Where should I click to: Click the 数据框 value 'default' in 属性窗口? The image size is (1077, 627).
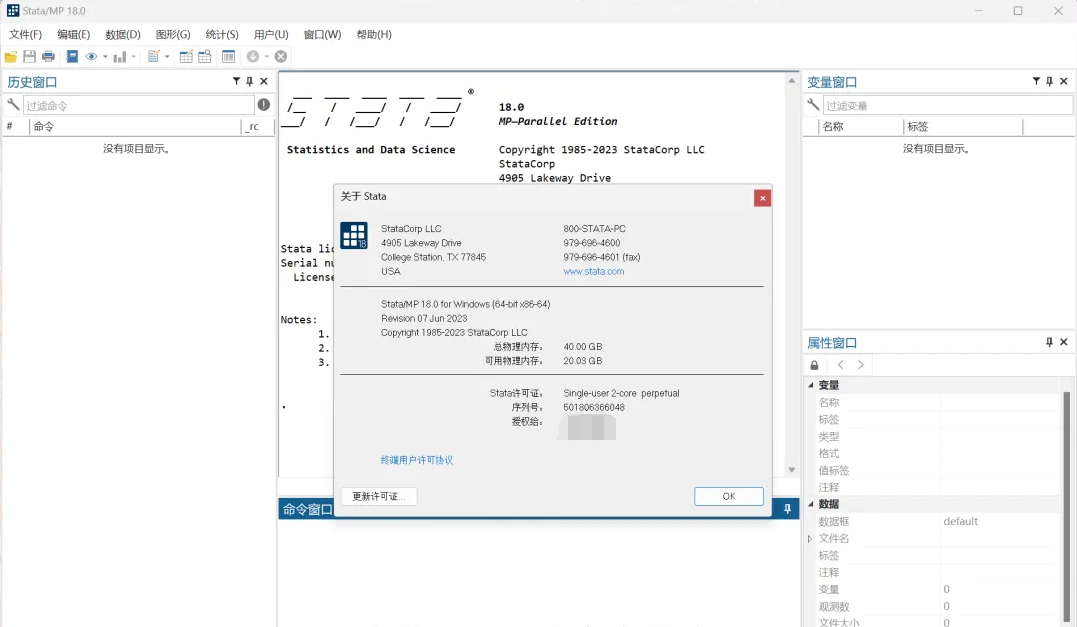(x=960, y=521)
